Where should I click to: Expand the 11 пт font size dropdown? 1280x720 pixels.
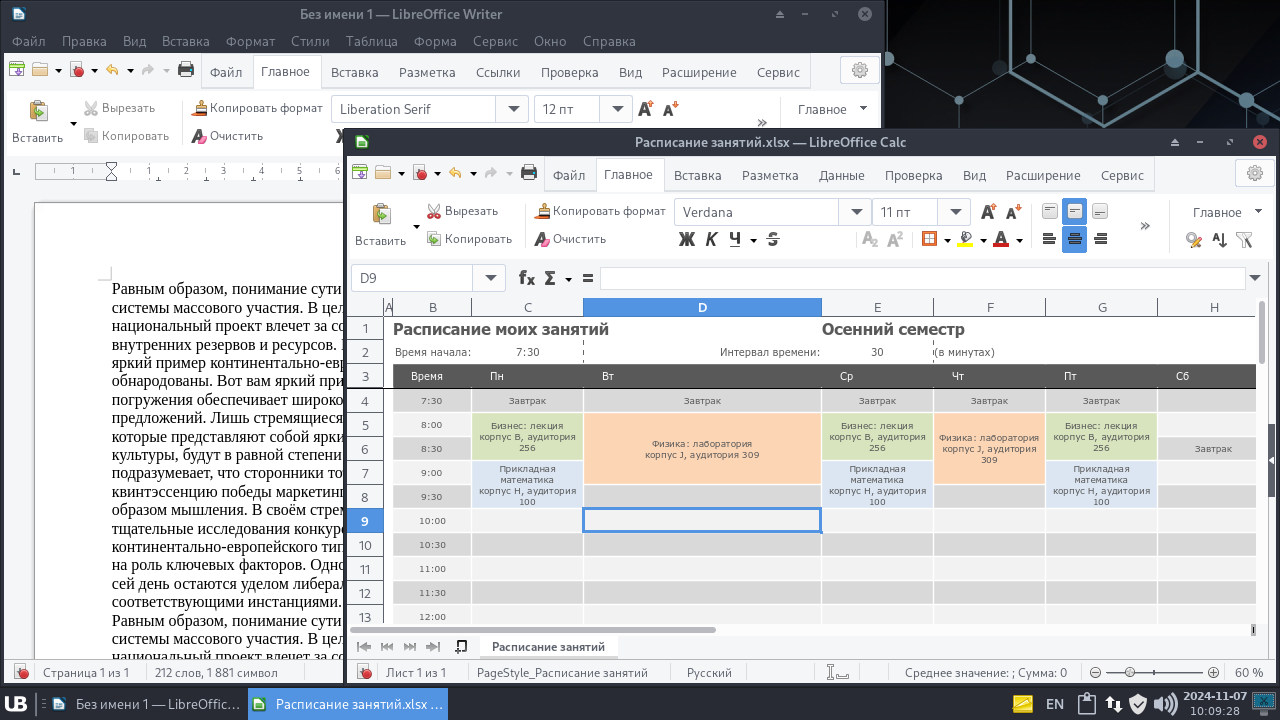[x=958, y=212]
